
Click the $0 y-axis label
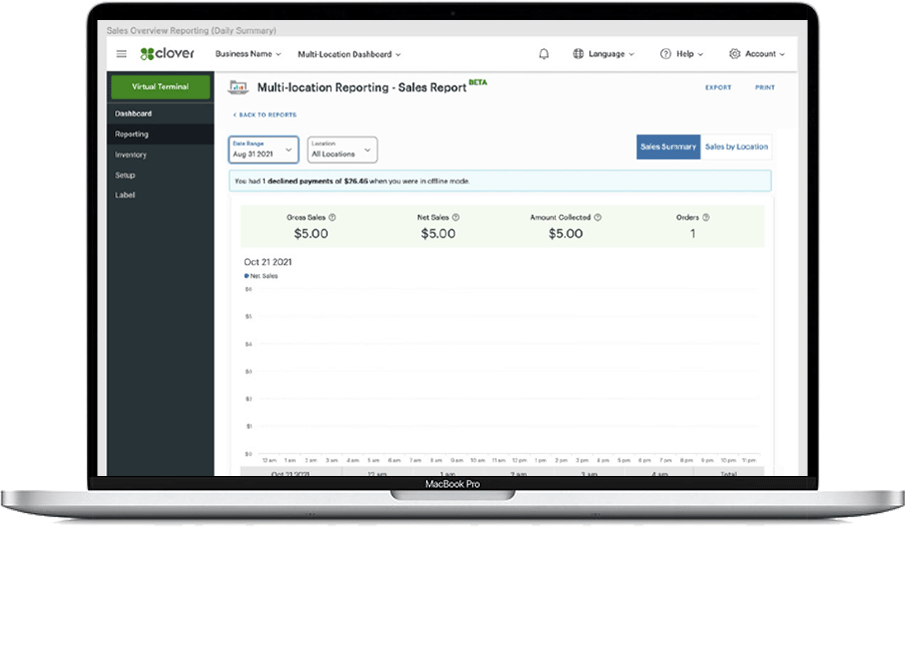(249, 454)
